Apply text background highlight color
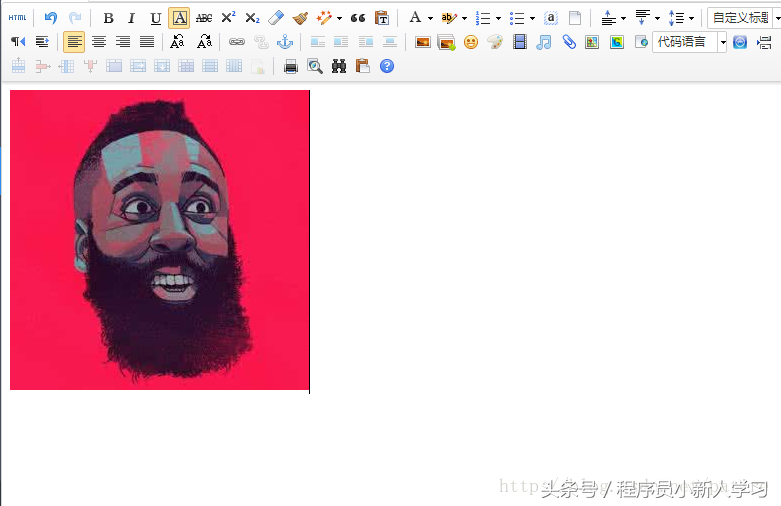The width and height of the screenshot is (781, 506). 448,18
